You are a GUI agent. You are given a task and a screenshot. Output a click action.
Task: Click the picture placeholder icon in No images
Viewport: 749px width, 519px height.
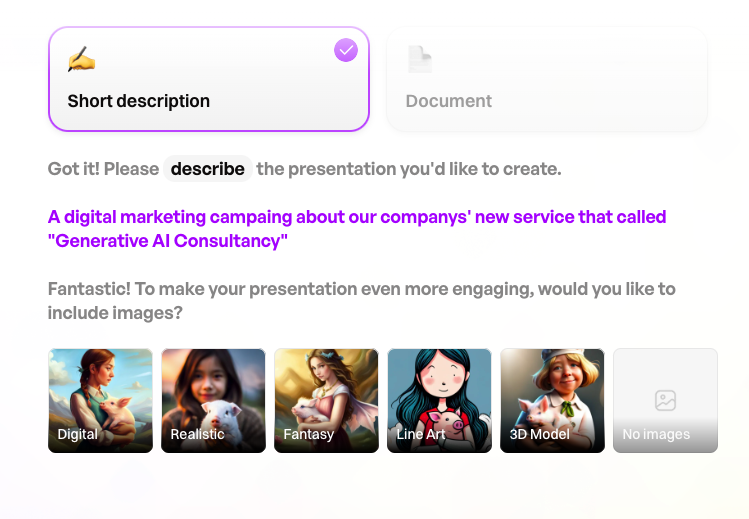[665, 400]
